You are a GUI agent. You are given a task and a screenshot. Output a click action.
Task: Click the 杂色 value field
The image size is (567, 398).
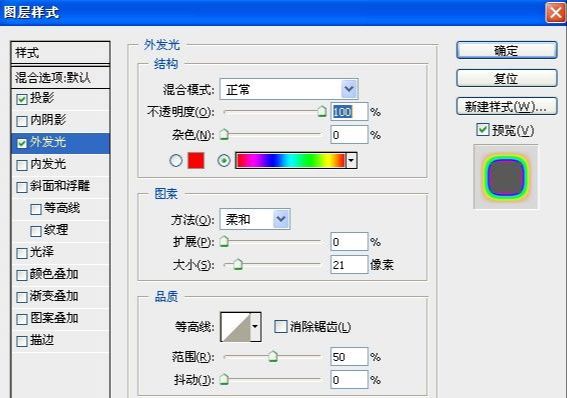(x=349, y=134)
